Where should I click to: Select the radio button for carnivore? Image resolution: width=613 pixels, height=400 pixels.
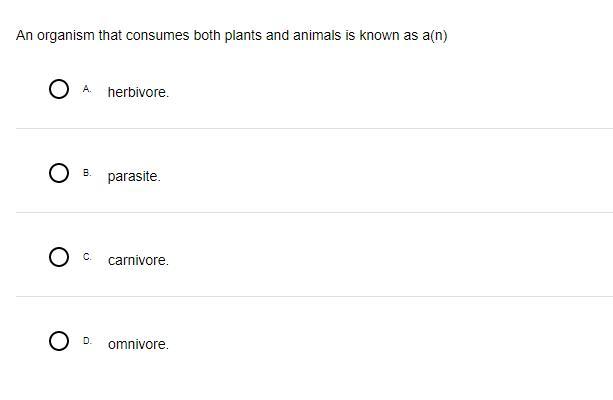[x=59, y=257]
